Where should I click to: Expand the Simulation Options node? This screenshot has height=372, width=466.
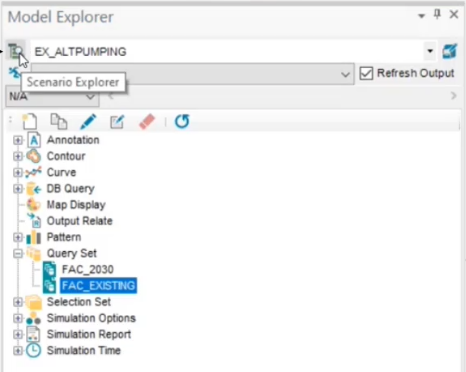coord(18,318)
